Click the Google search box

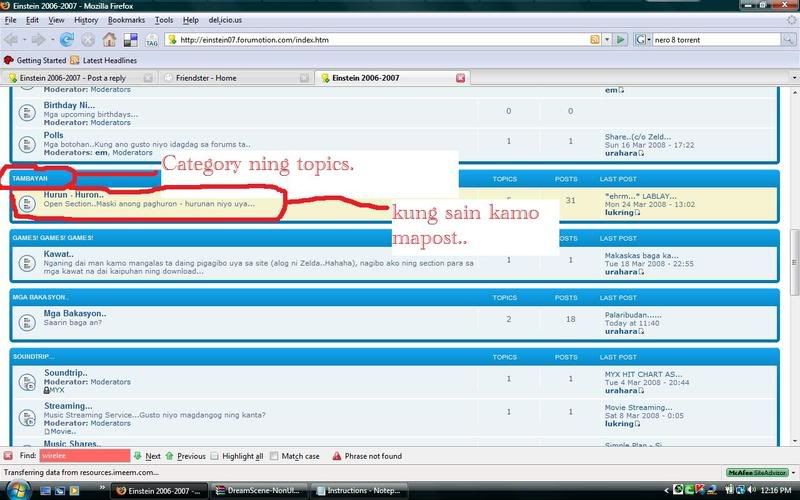716,39
